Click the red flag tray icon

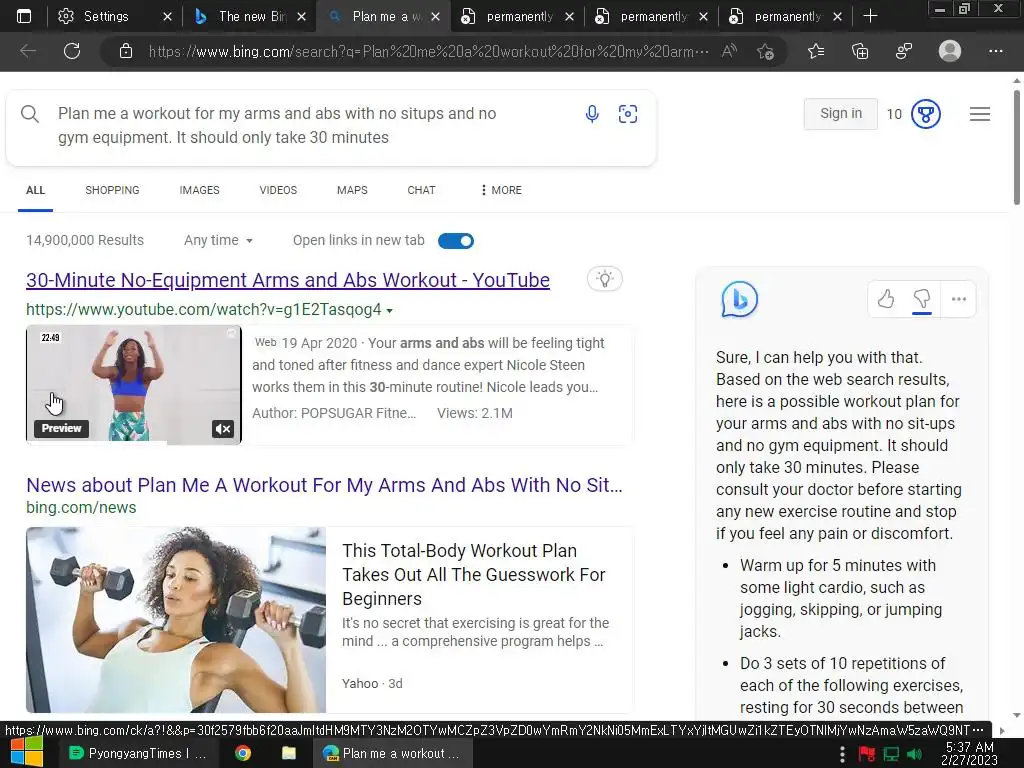(x=867, y=754)
